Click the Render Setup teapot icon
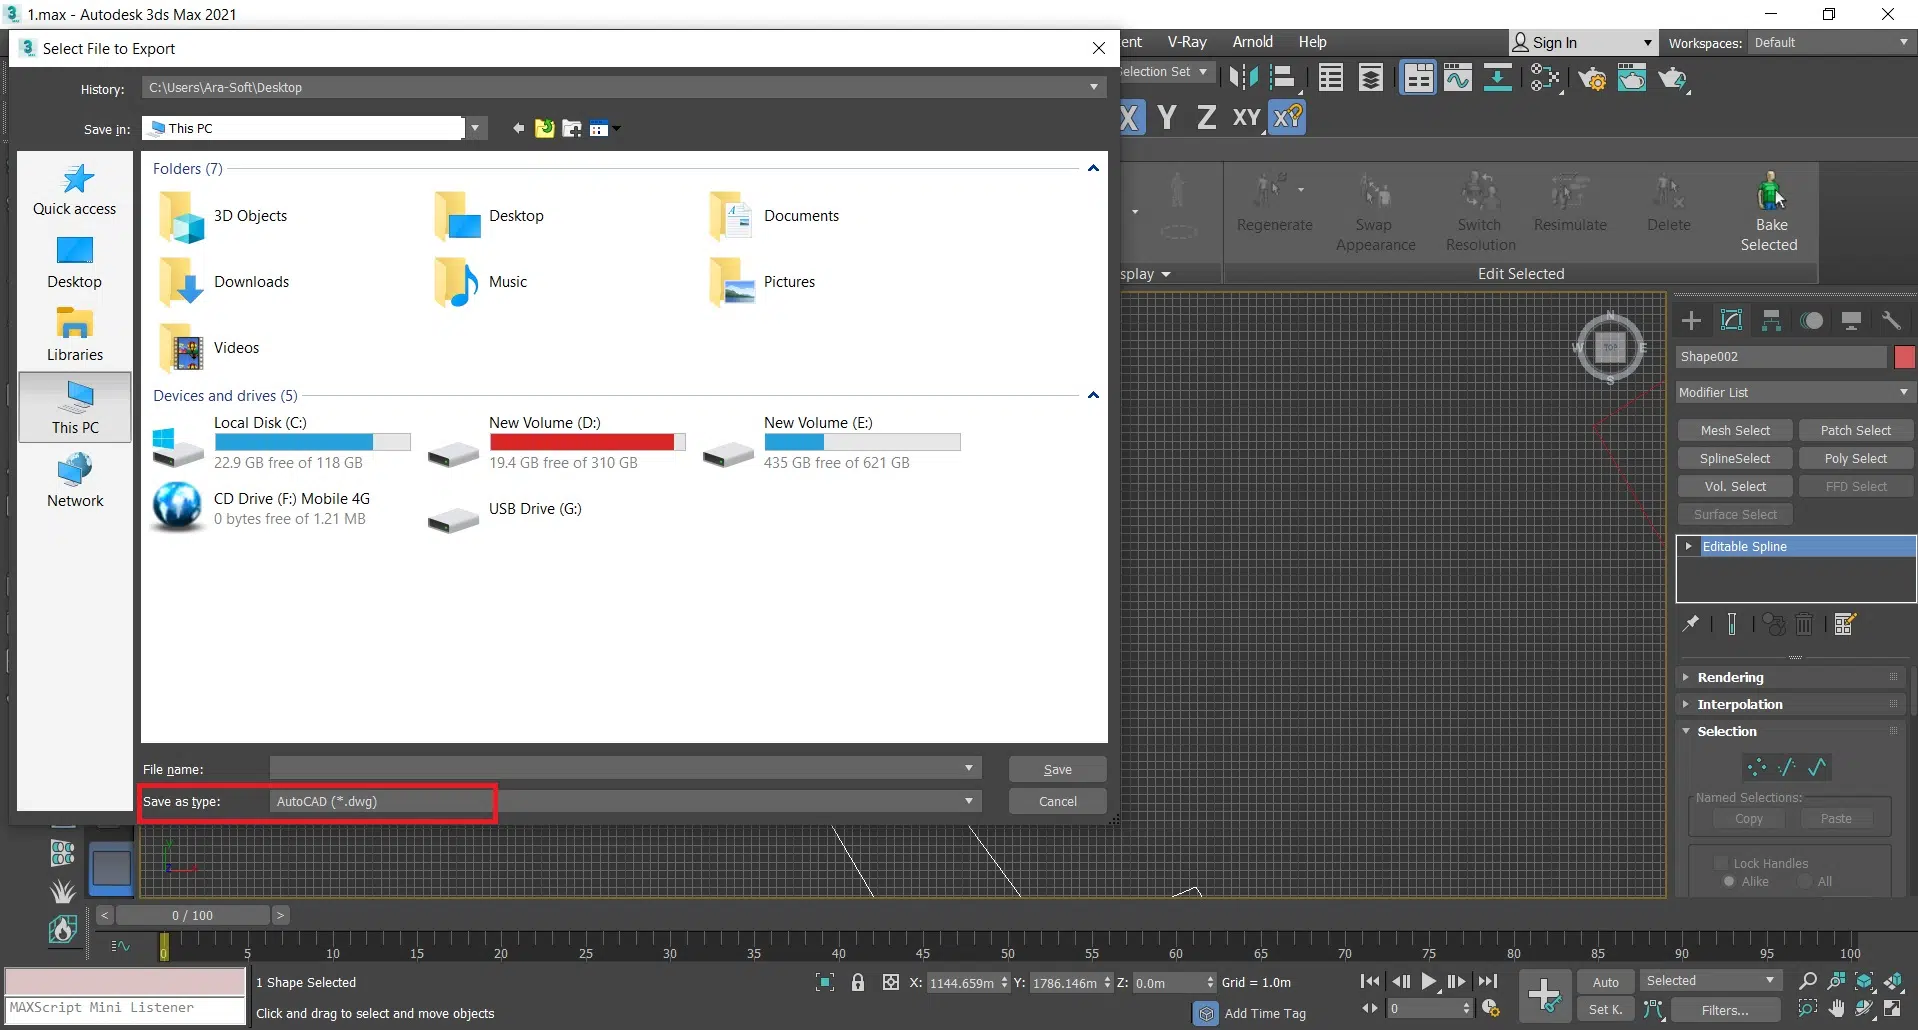The width and height of the screenshot is (1918, 1030). [x=1592, y=79]
